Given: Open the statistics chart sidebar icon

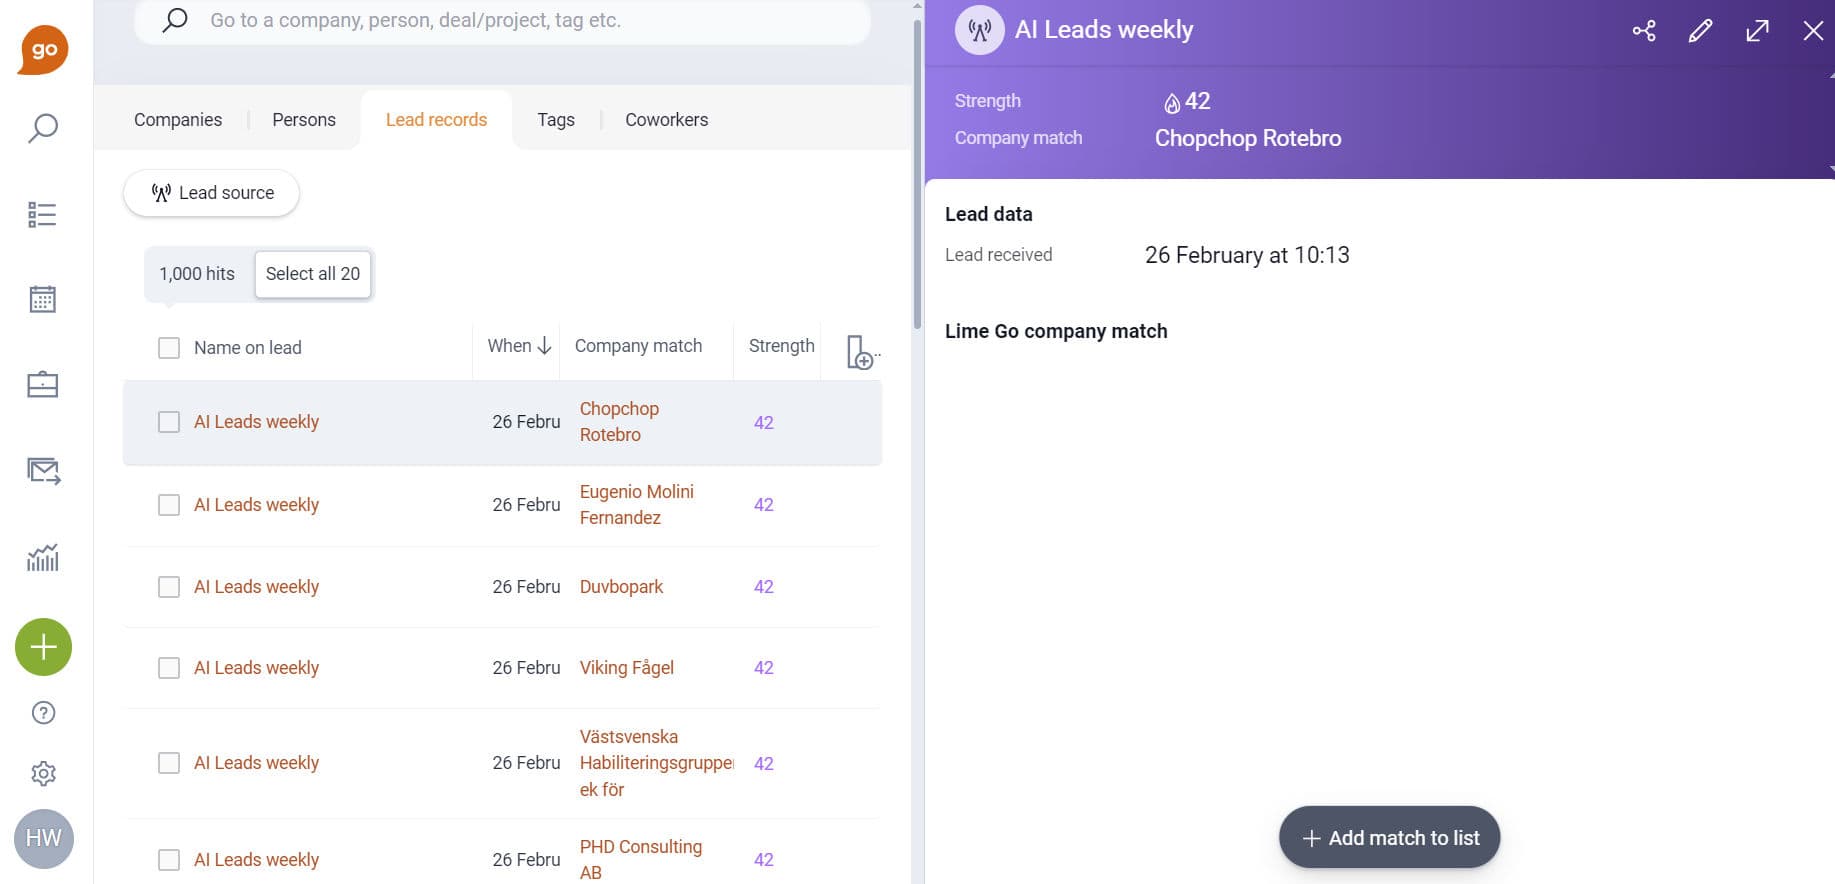Looking at the screenshot, I should tap(43, 557).
